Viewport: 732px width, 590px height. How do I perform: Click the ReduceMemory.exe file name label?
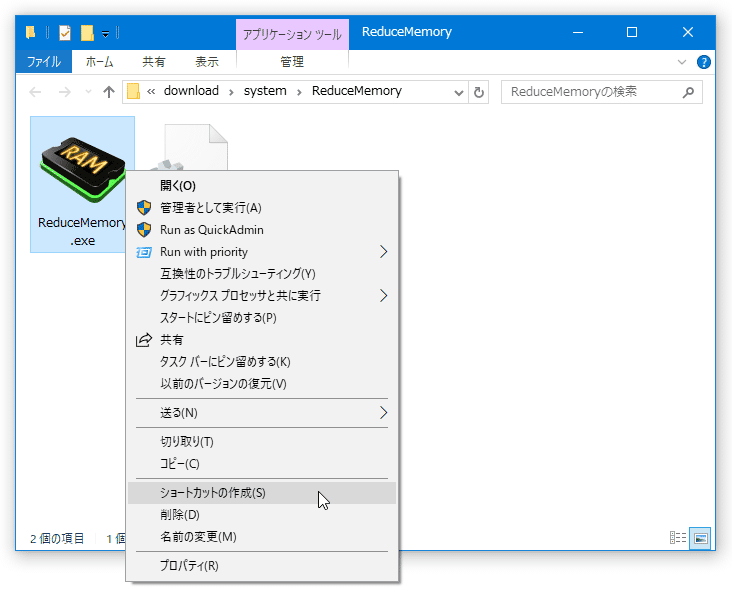click(x=82, y=232)
